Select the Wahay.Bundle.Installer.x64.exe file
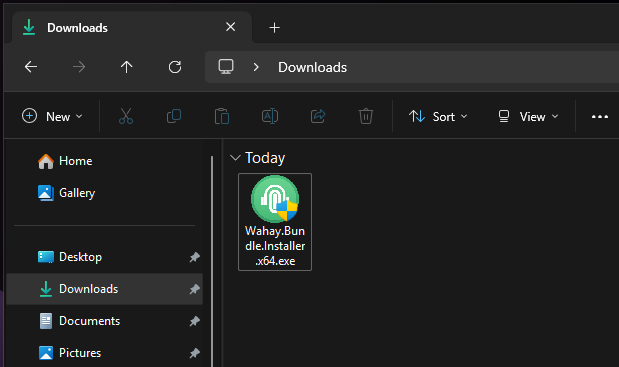This screenshot has height=367, width=619. 275,222
